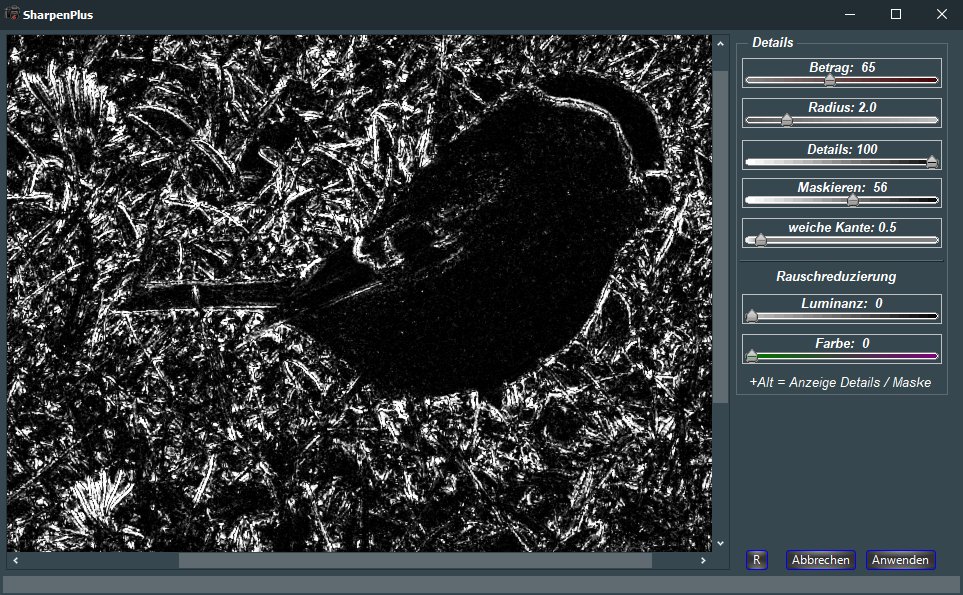Screen dimensions: 963x595
Task: Click the horizontal scrollbar thumb of preview
Action: [x=415, y=561]
